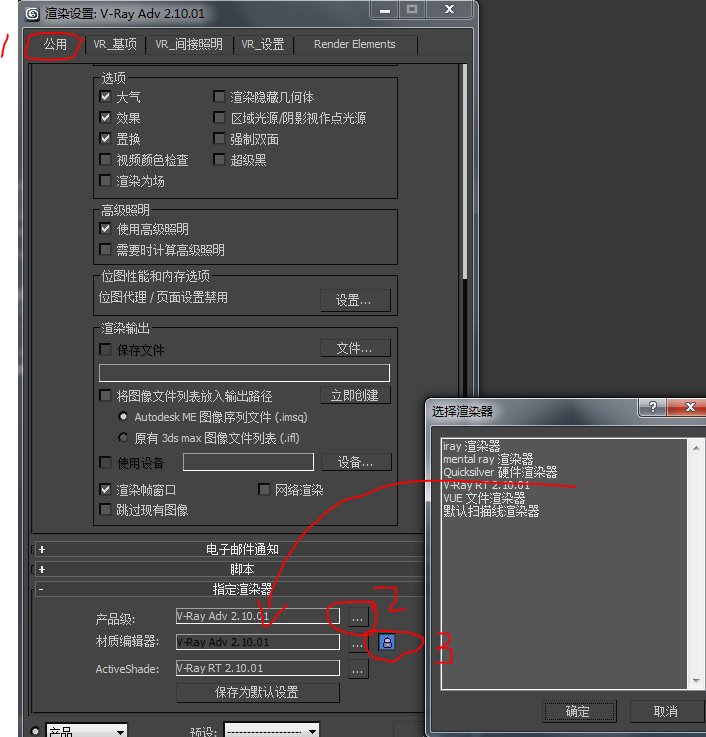Click the 文件... button in render output
Screen dimensions: 706x737
click(355, 348)
